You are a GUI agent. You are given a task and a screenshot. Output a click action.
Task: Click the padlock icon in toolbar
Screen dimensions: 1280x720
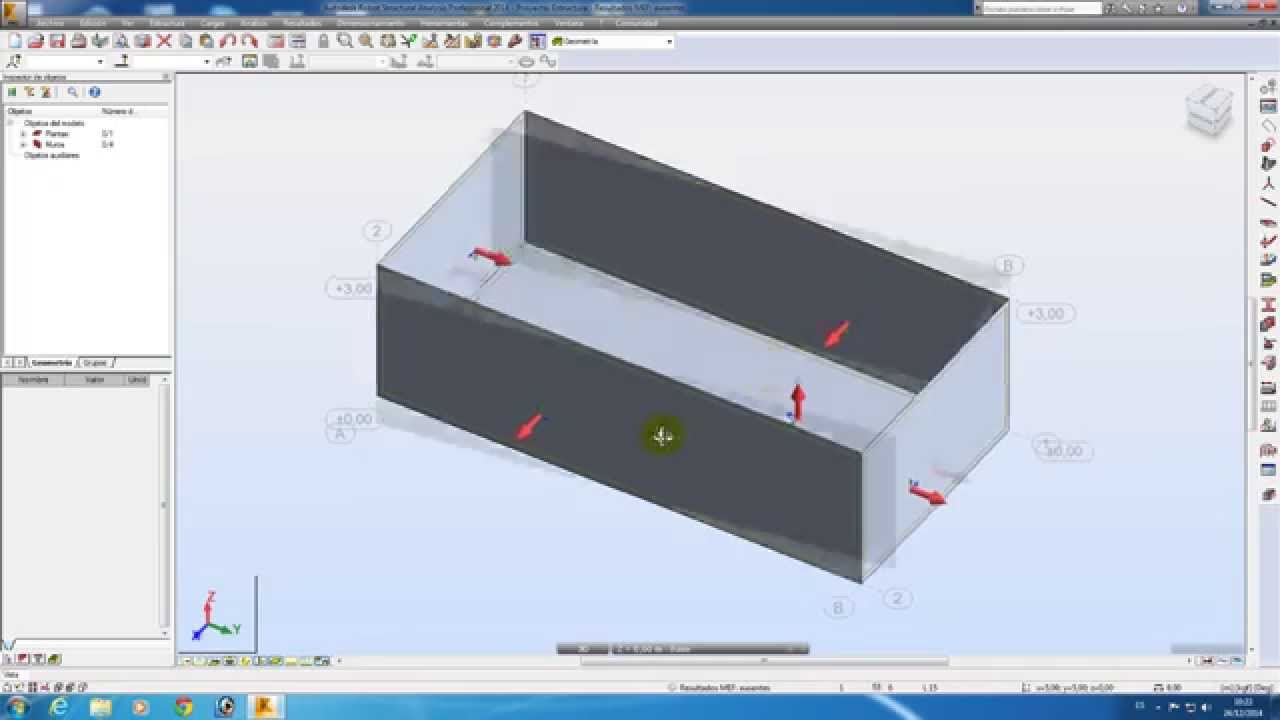click(x=323, y=41)
